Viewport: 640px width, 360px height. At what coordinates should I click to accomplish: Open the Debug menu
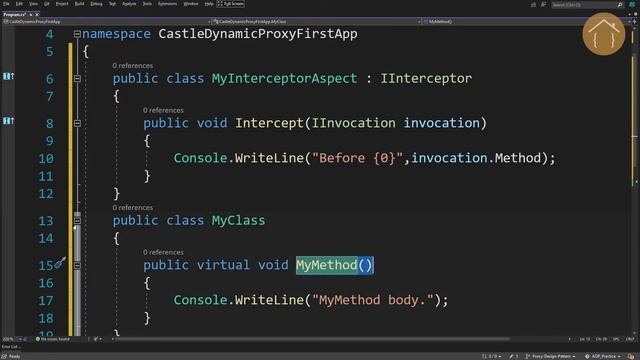[x=96, y=4]
